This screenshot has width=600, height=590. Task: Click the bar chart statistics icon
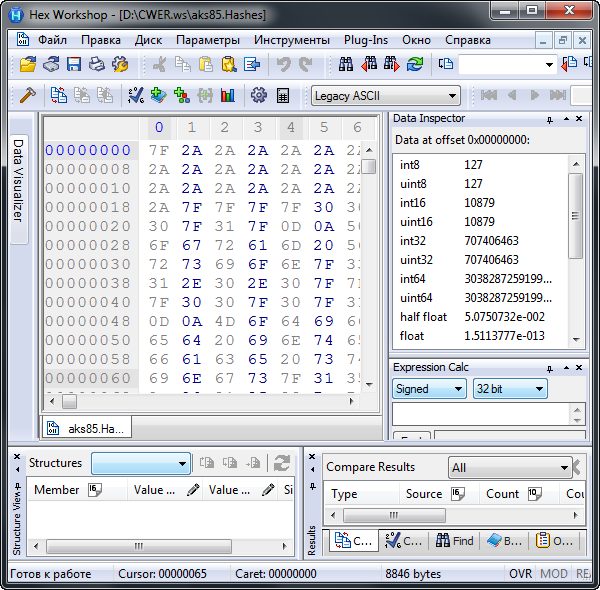[228, 96]
